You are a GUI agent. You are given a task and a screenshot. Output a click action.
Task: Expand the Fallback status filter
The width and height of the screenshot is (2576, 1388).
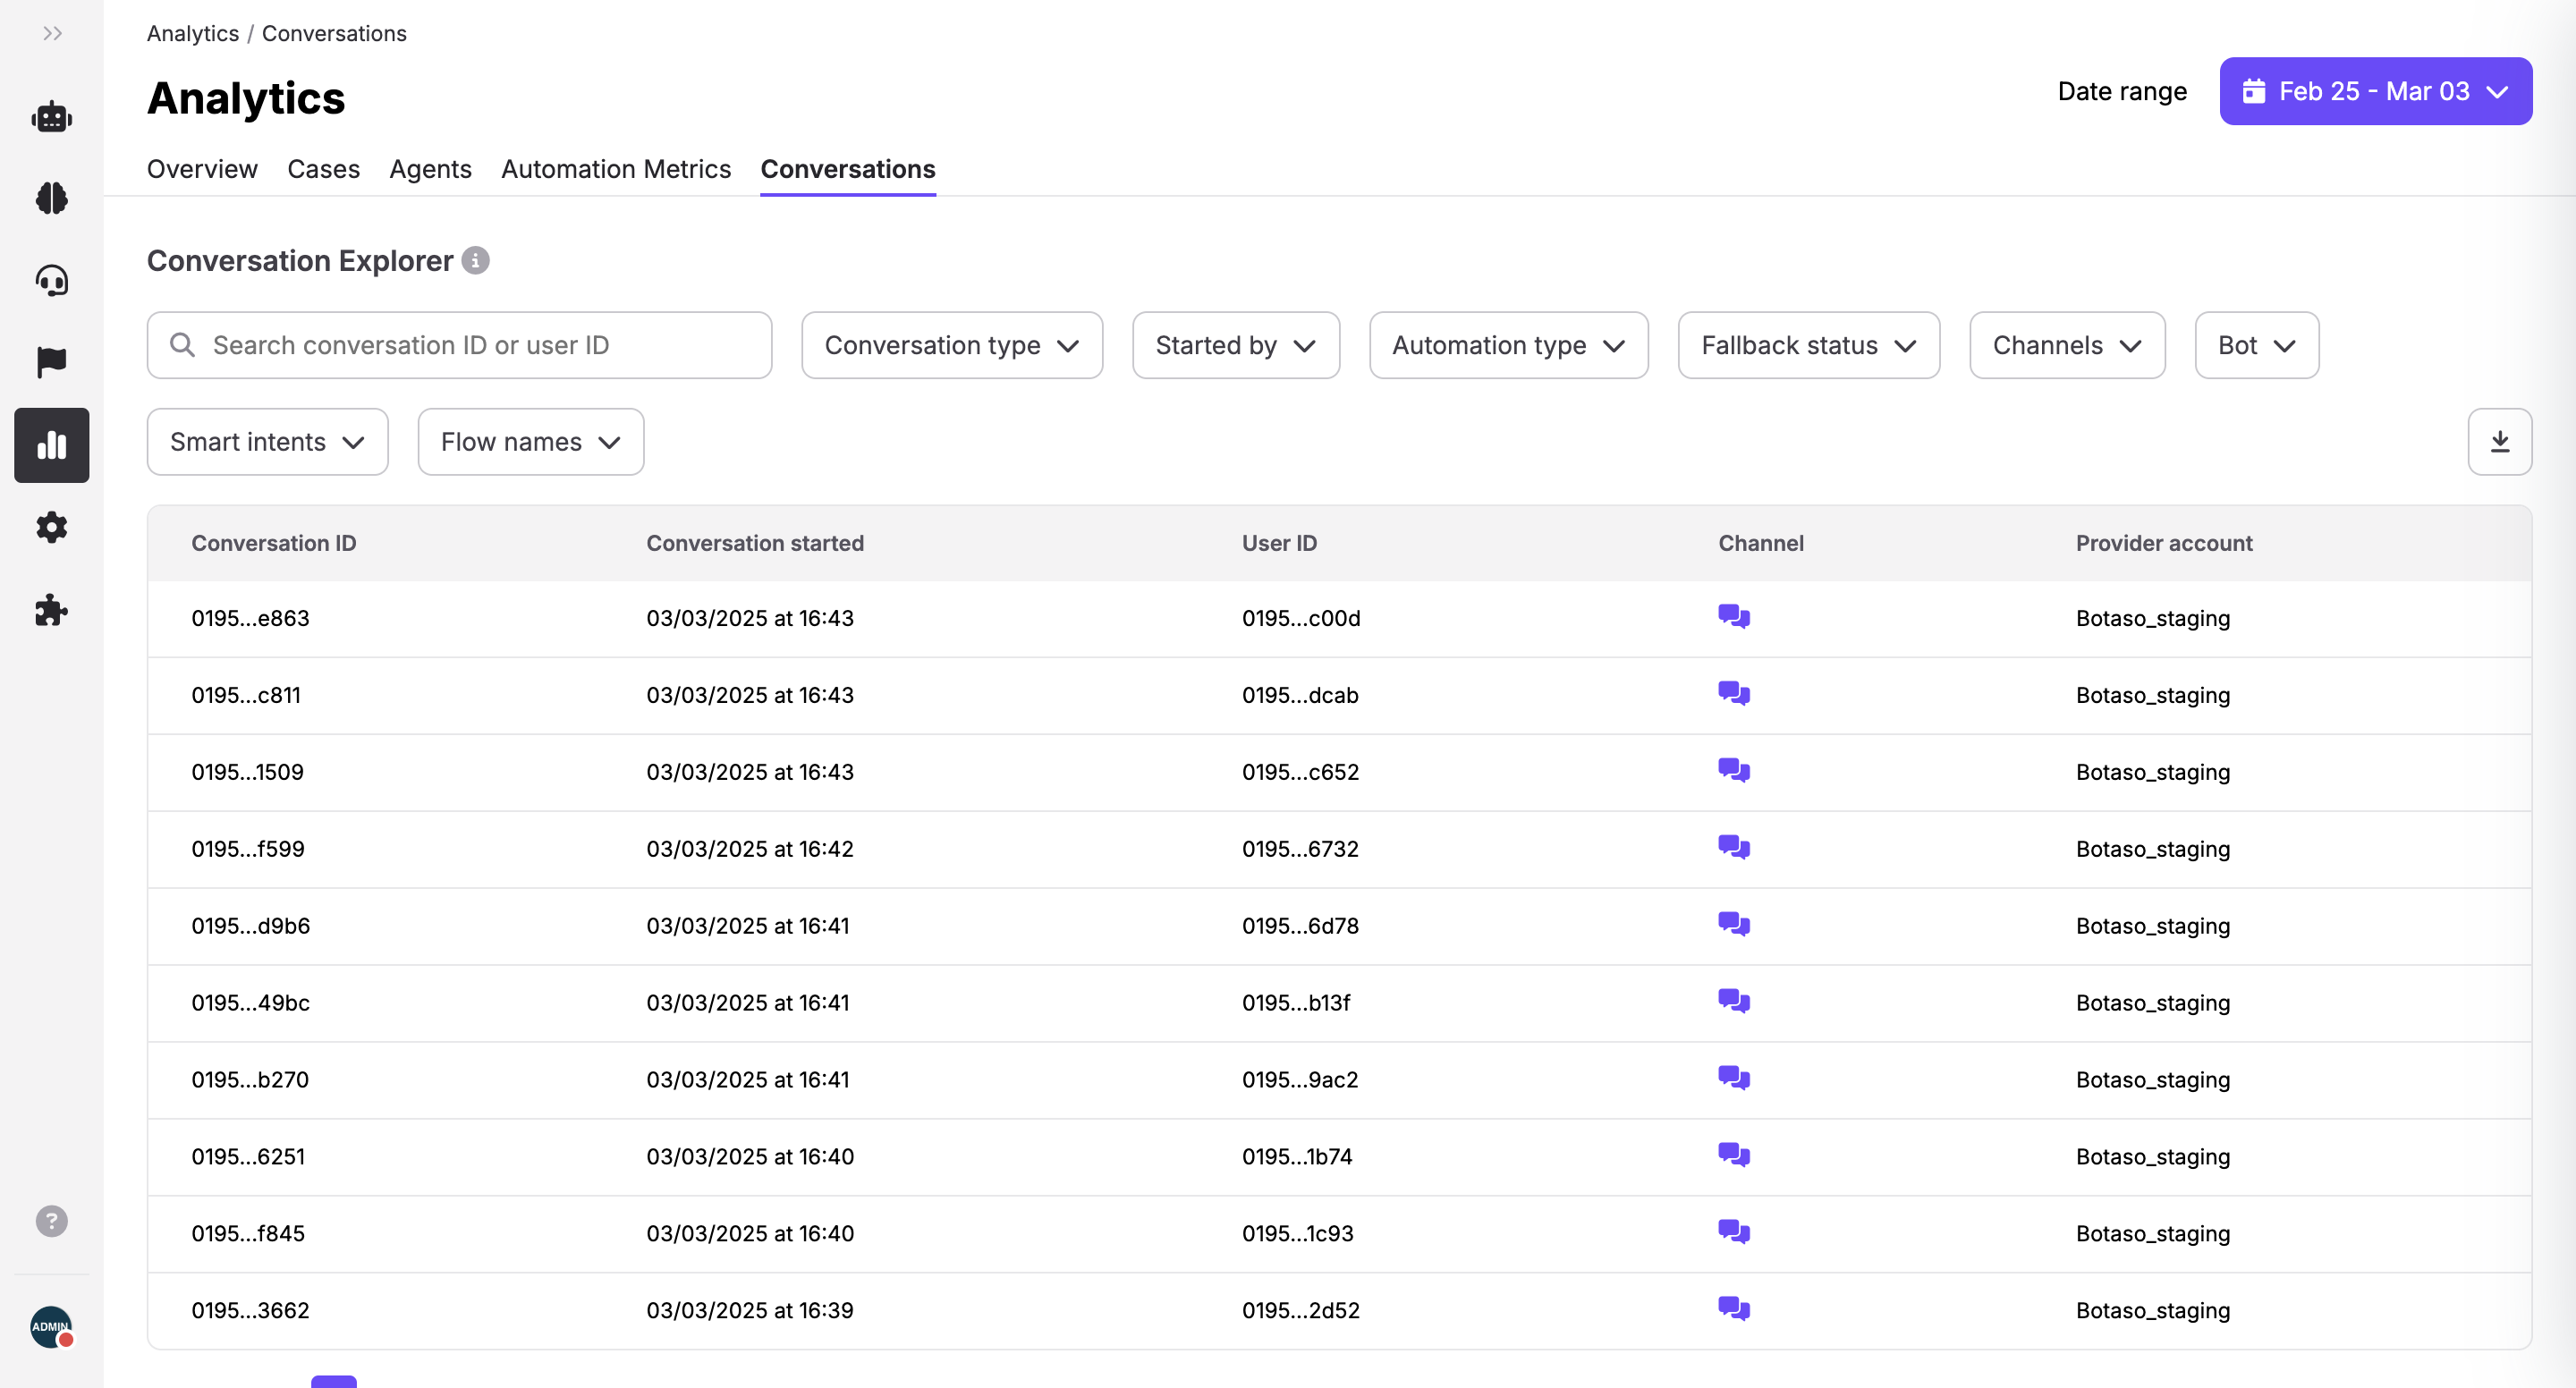[x=1808, y=346]
